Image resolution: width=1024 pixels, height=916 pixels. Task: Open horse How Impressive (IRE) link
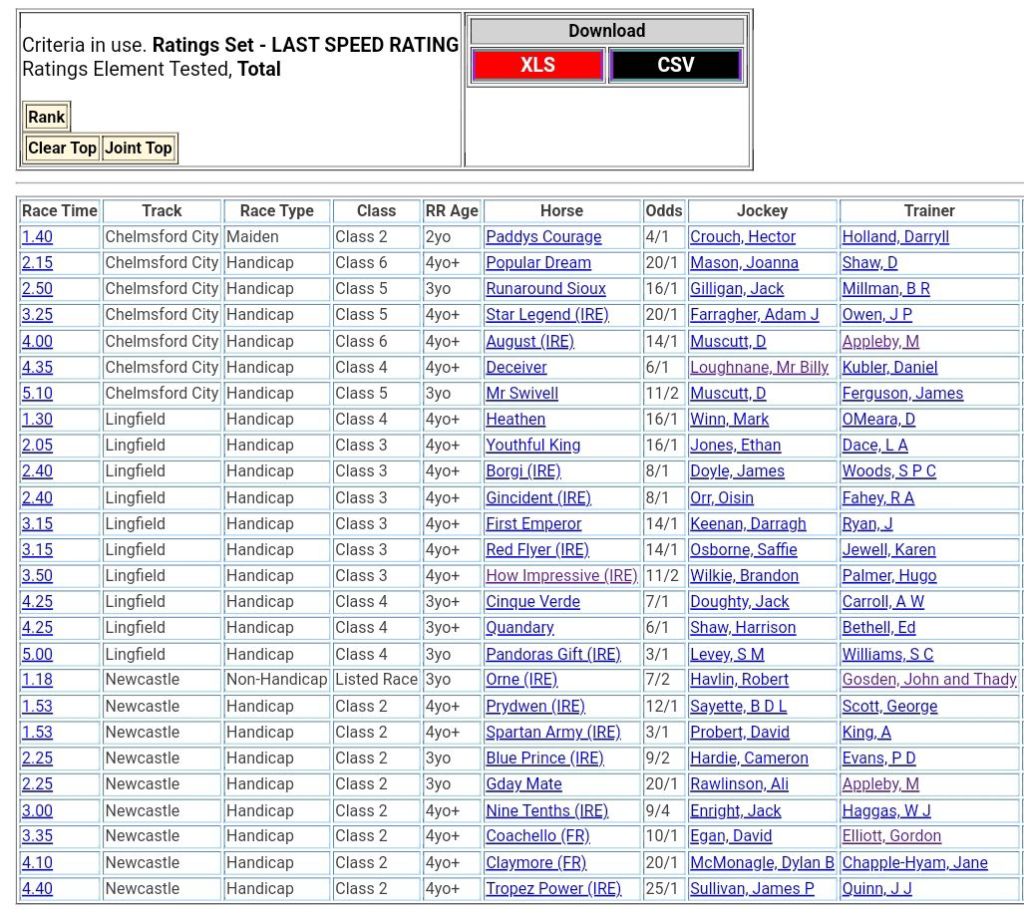pyautogui.click(x=561, y=576)
